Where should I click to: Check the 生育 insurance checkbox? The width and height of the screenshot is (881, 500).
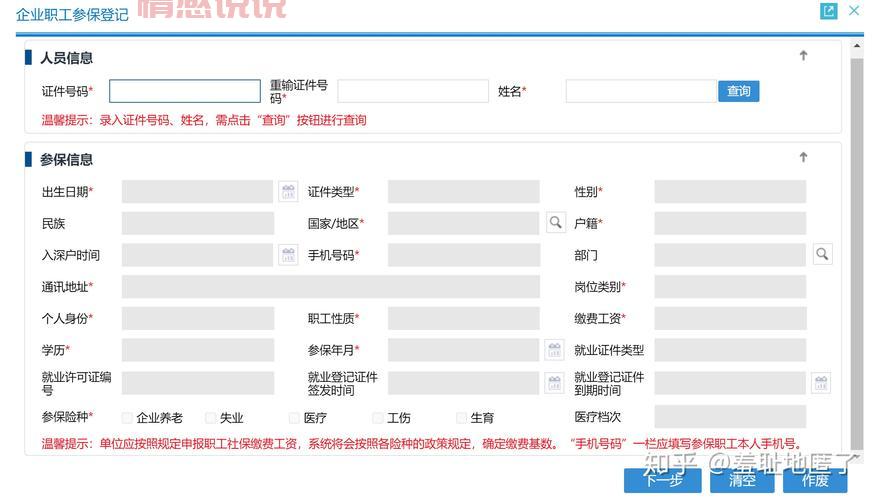point(461,417)
